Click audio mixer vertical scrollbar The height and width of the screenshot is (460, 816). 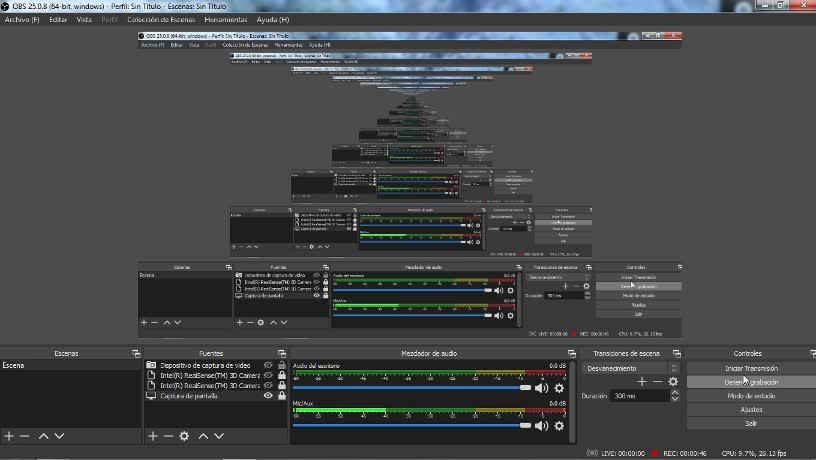click(572, 402)
